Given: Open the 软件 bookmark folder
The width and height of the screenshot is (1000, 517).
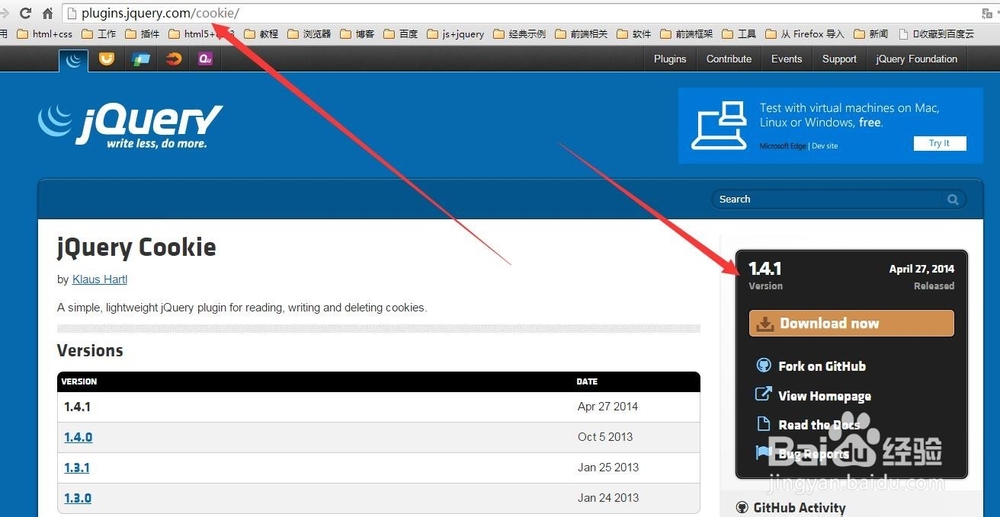Looking at the screenshot, I should (633, 34).
